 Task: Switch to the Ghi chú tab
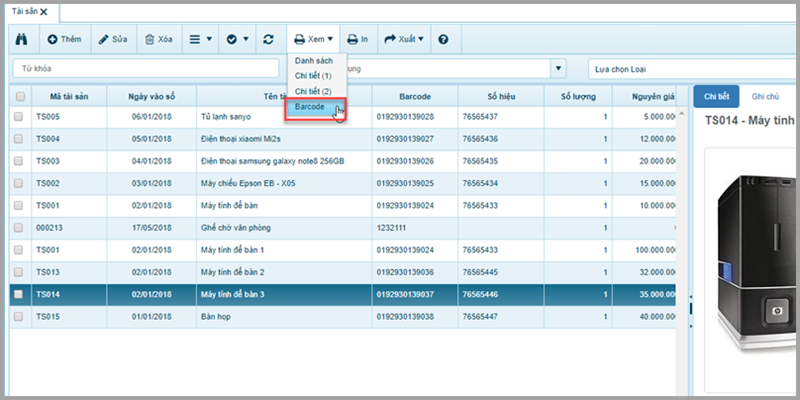767,95
